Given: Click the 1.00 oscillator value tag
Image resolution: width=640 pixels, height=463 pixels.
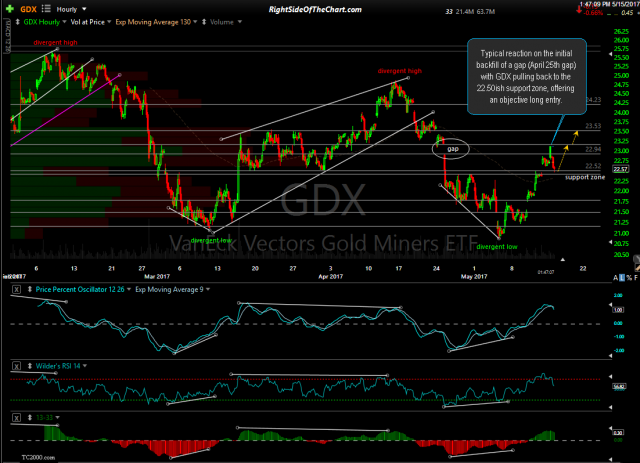Looking at the screenshot, I should pos(618,310).
